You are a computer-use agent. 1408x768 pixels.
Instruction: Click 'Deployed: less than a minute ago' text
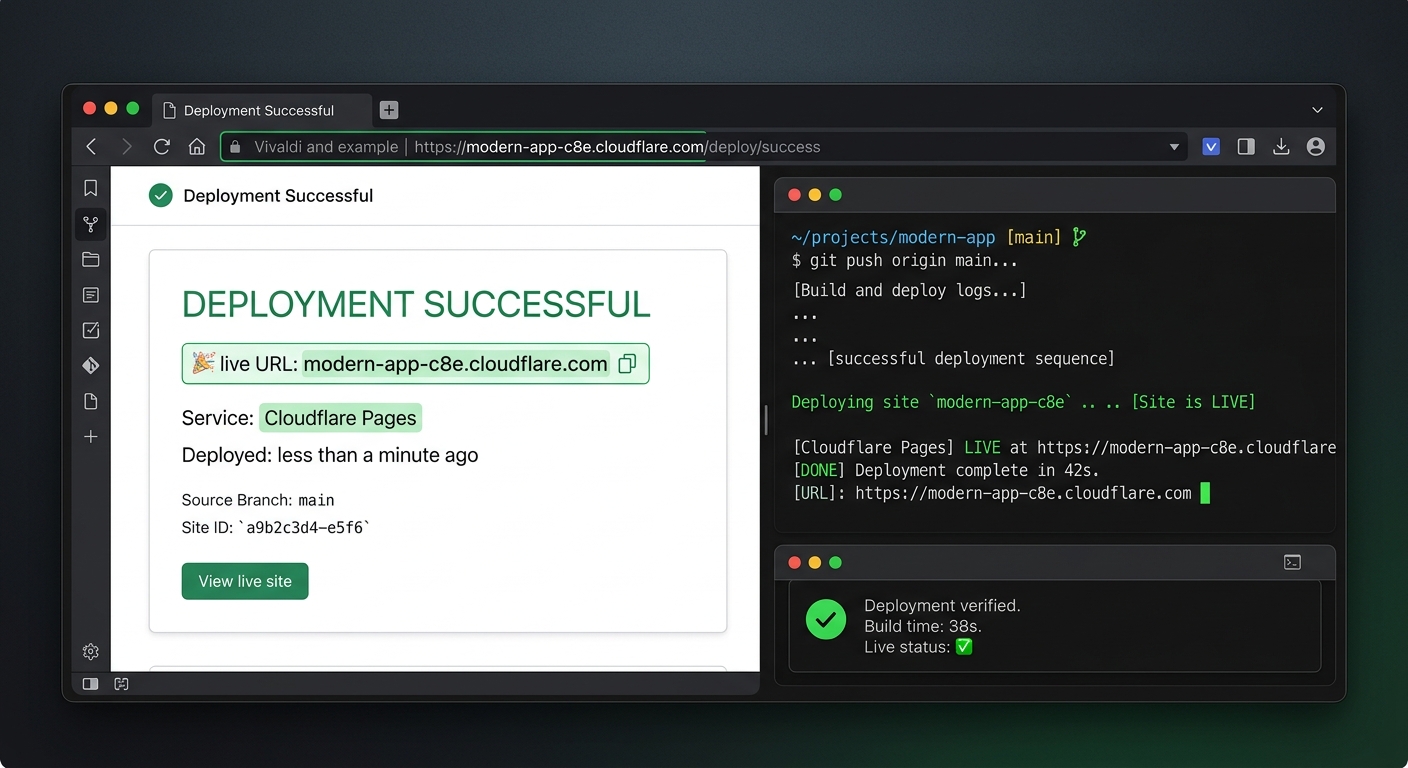tap(330, 455)
